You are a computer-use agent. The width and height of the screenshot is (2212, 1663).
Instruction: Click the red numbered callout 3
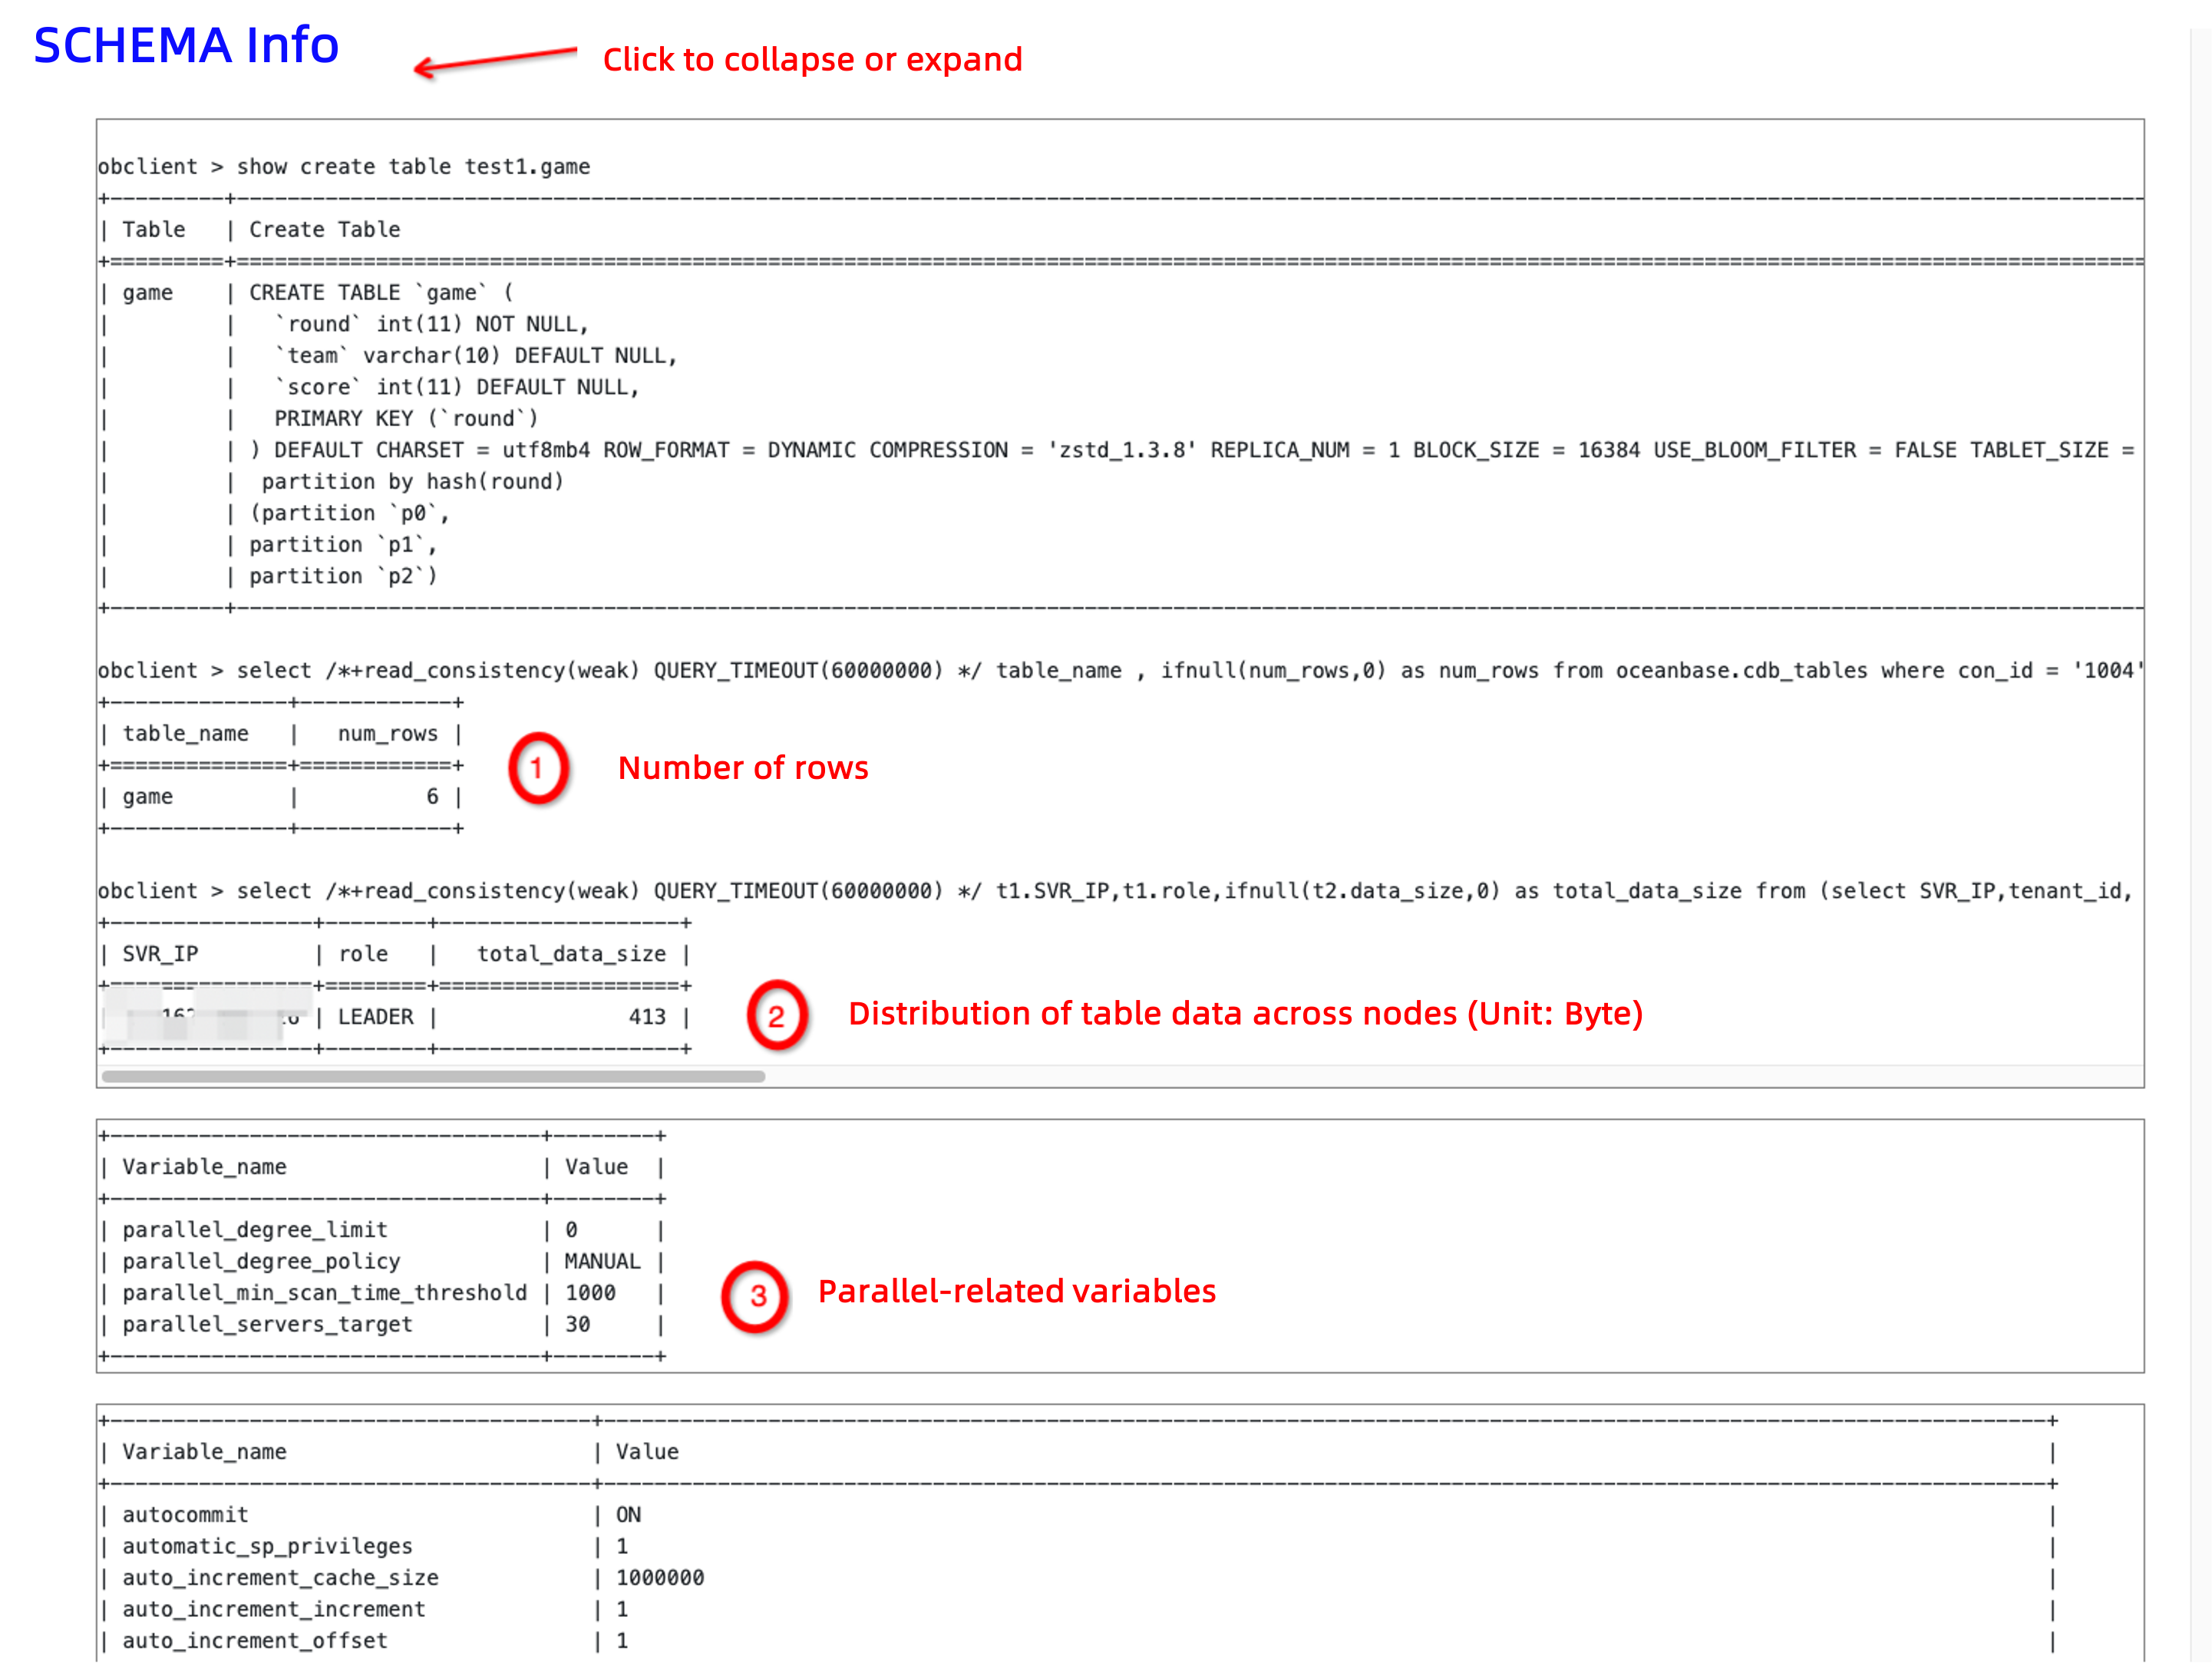pos(757,1295)
